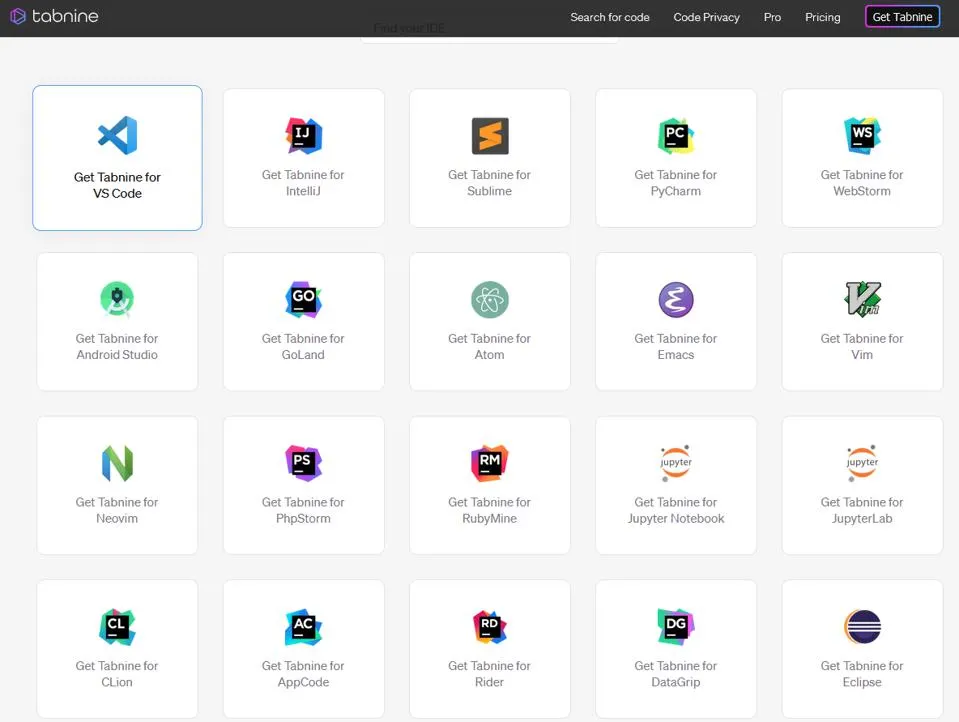Select the VS Code icon

tap(117, 136)
